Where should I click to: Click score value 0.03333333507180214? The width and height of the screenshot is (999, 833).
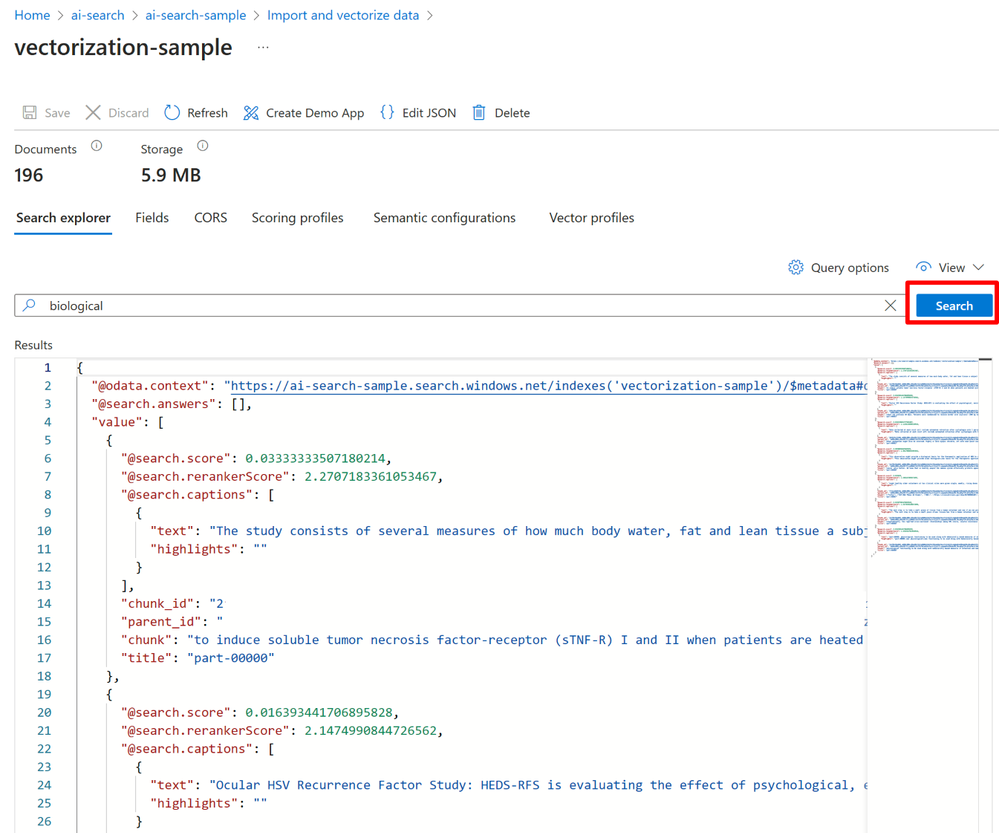(315, 458)
